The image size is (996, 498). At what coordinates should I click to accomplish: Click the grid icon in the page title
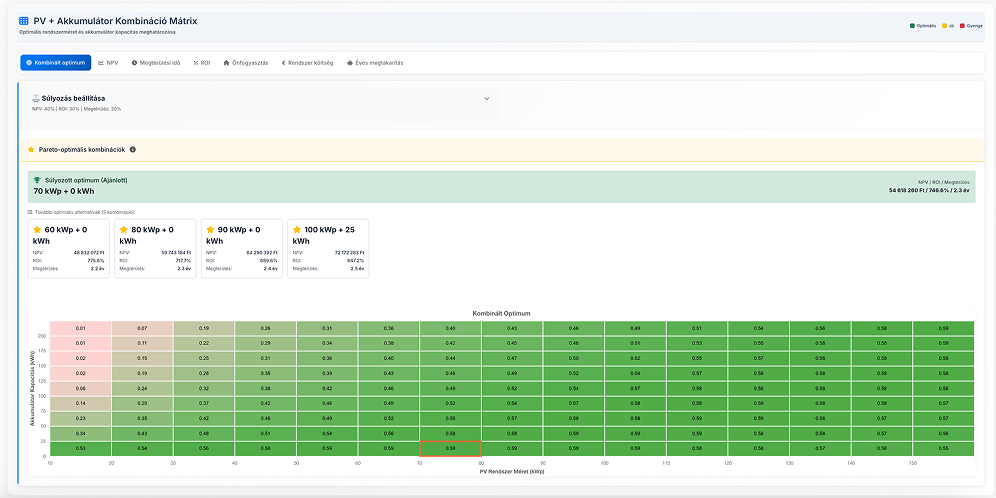pyautogui.click(x=24, y=20)
